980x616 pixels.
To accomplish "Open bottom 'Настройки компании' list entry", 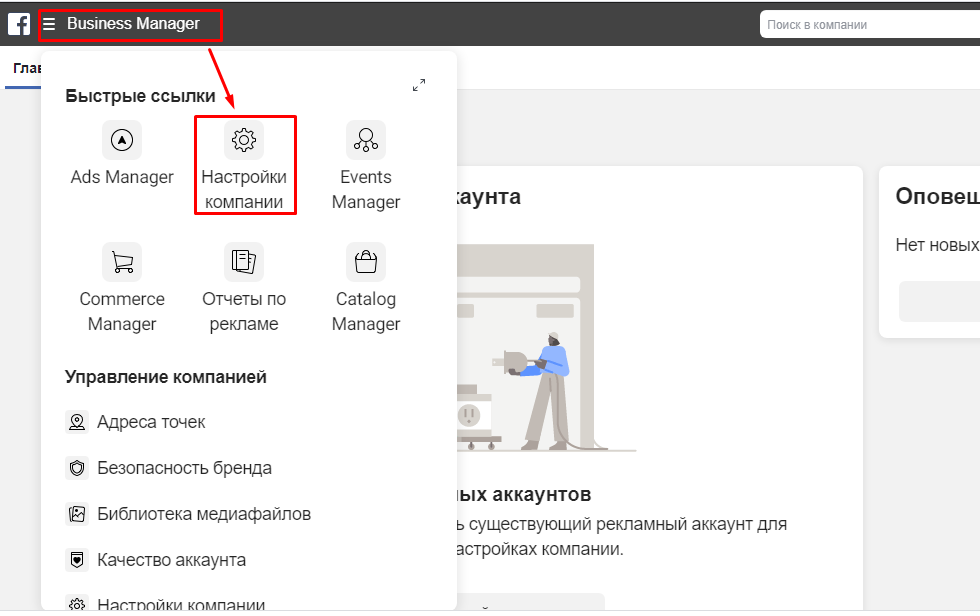I will (181, 604).
